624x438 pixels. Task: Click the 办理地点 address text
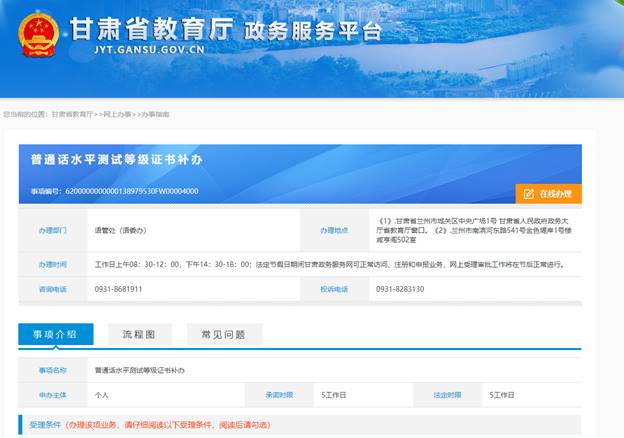473,231
